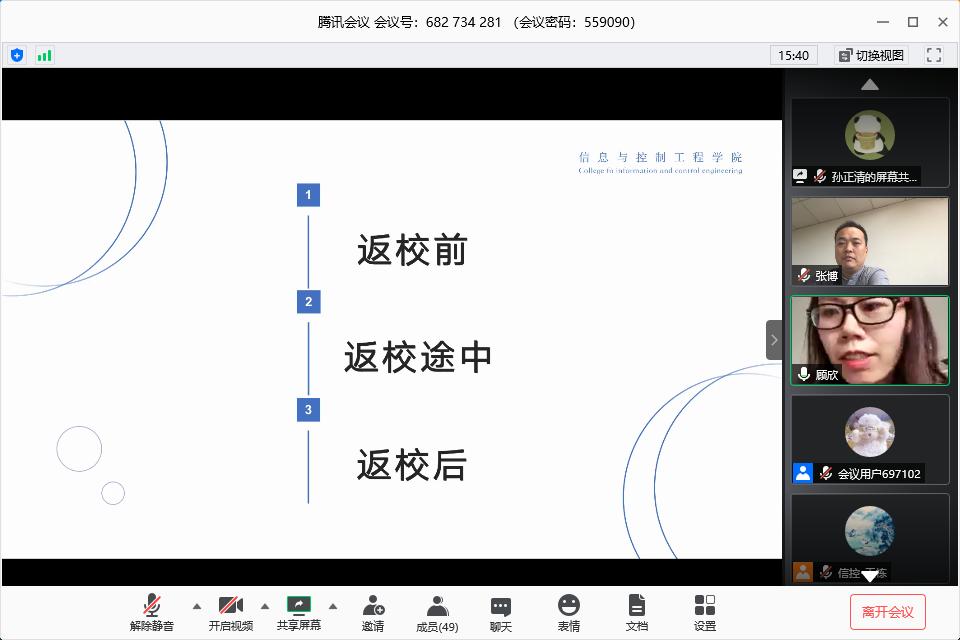
Task: Enter full screen mode via corner icon
Action: point(934,55)
